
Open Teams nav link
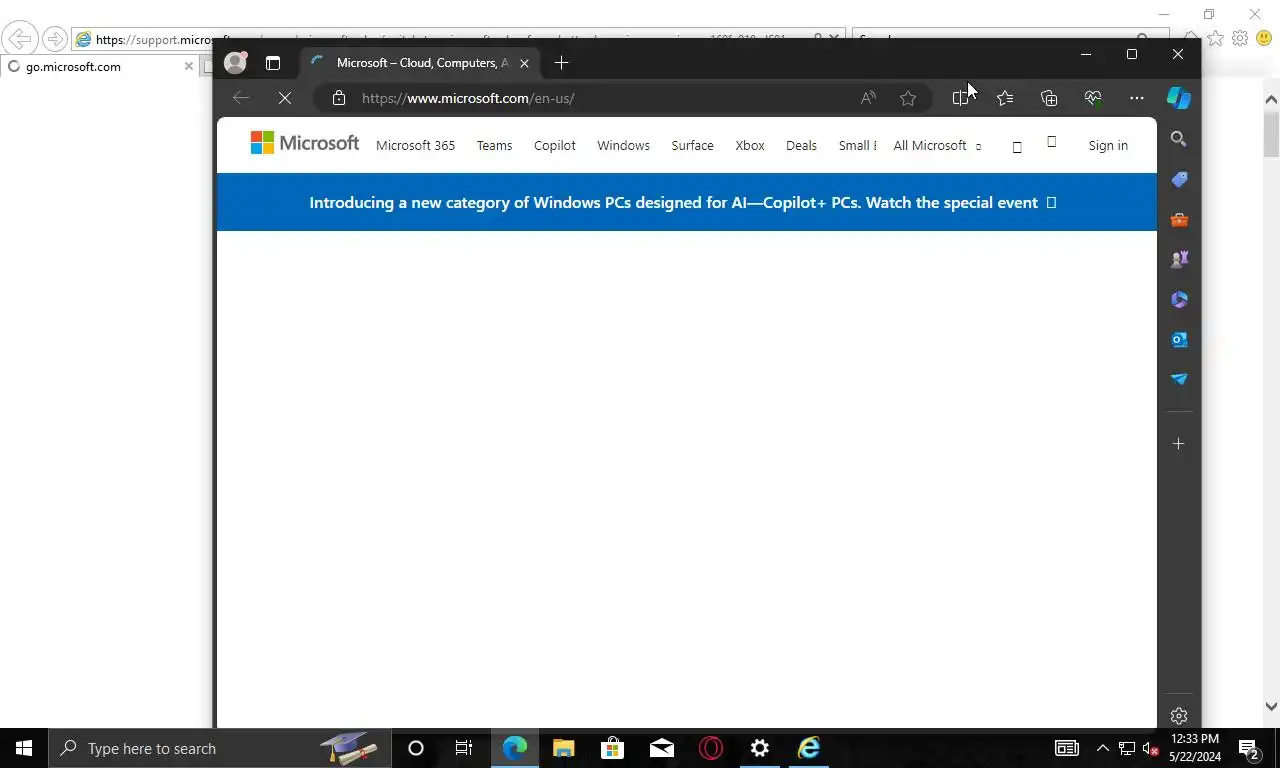(x=494, y=145)
